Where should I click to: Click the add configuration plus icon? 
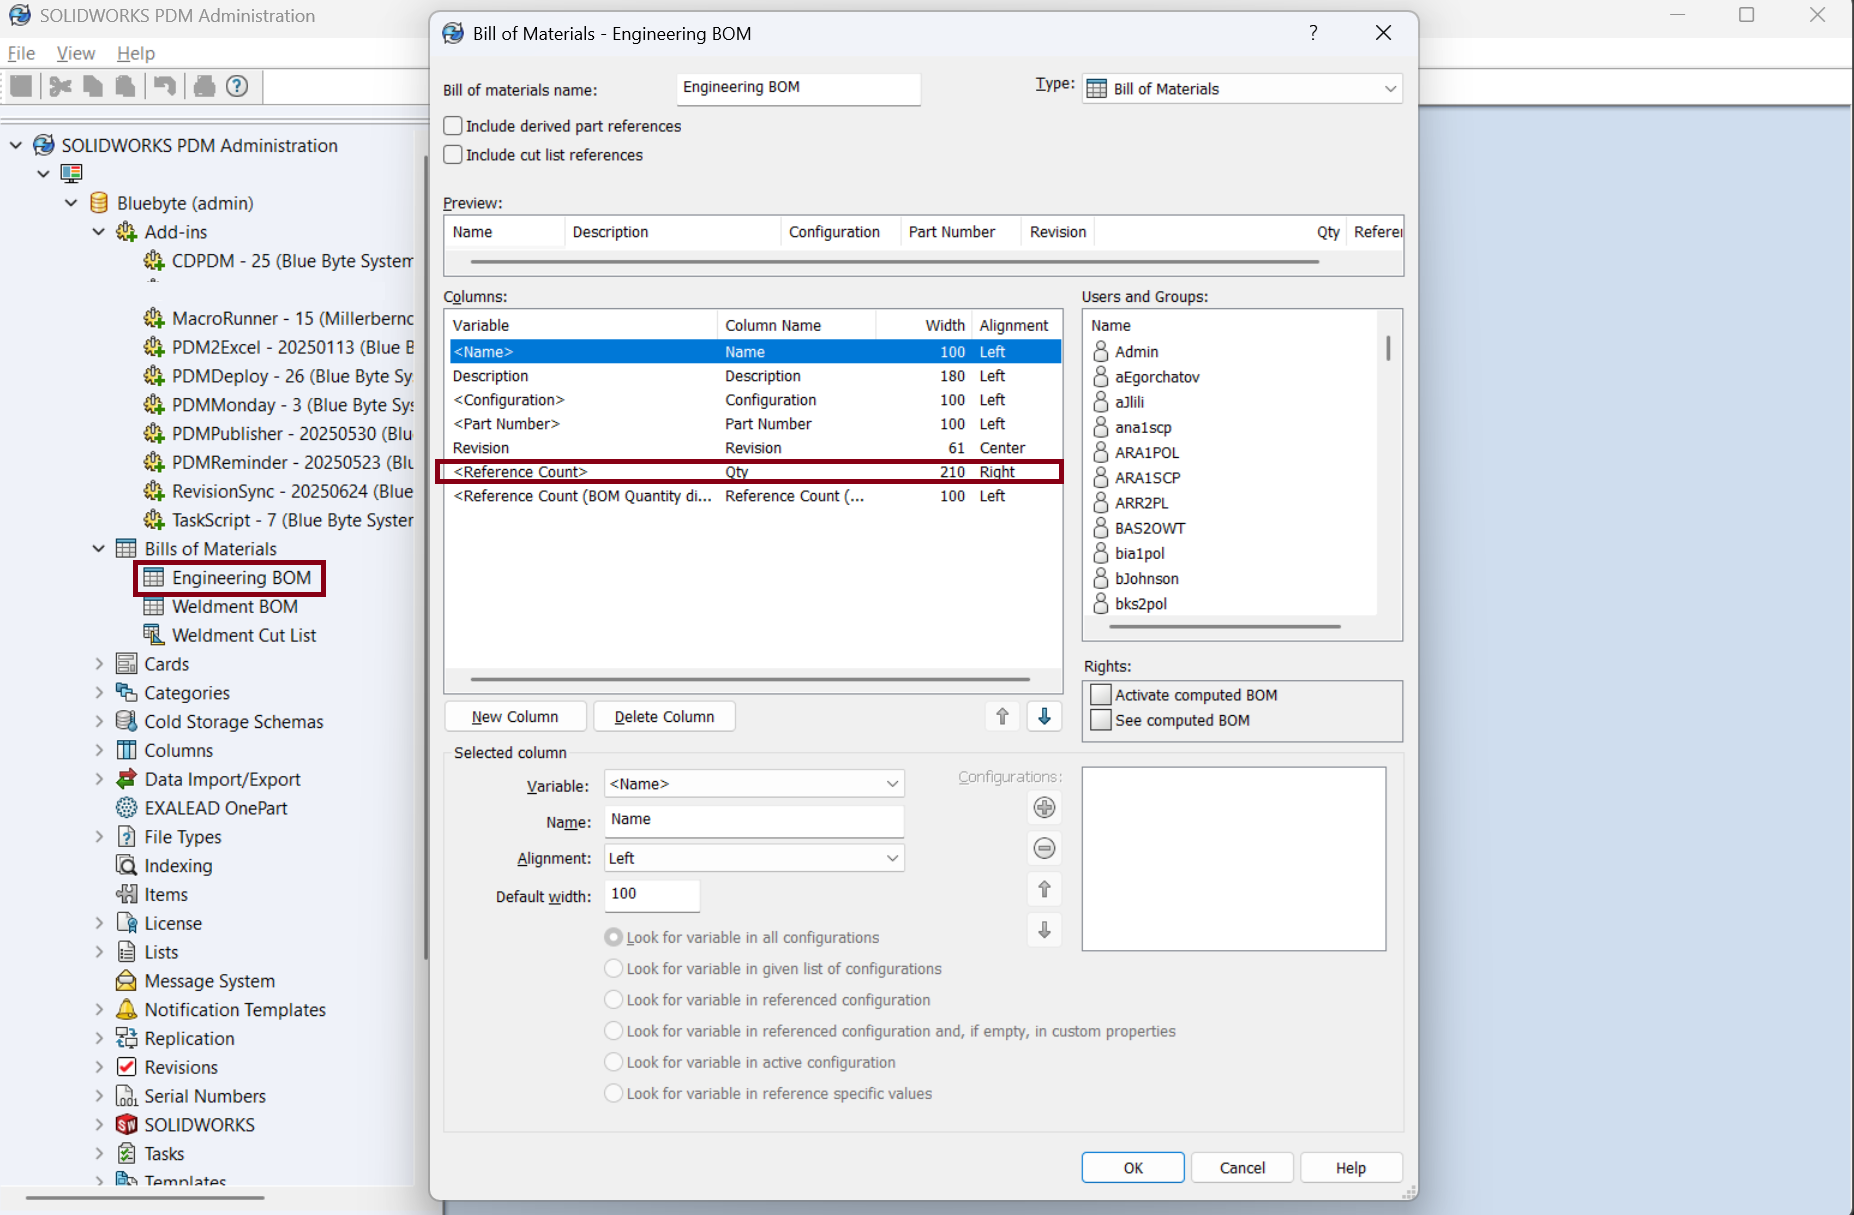(1044, 808)
